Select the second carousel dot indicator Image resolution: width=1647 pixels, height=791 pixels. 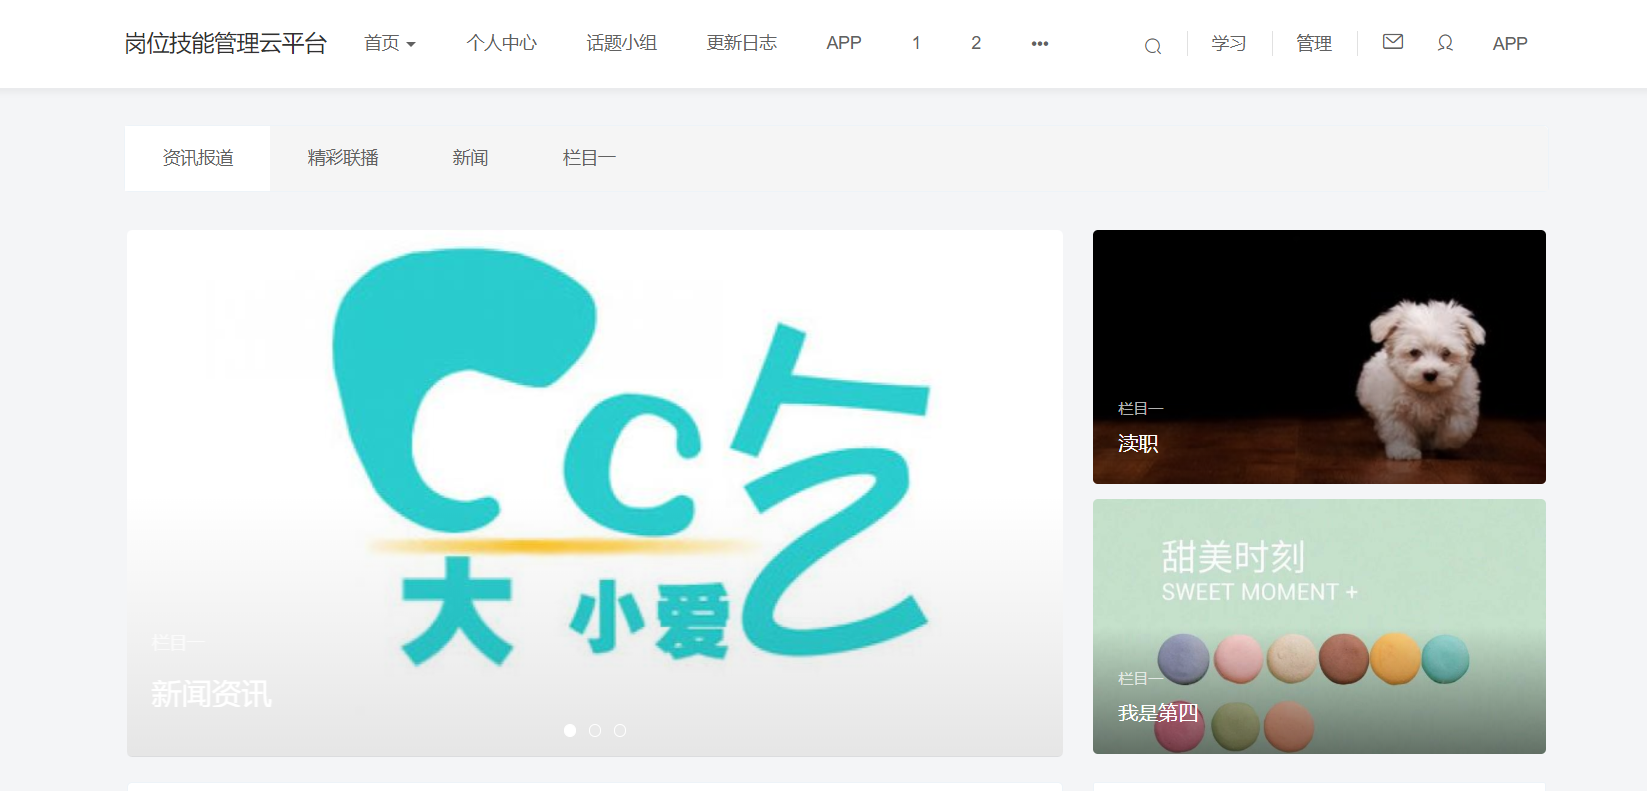click(595, 731)
